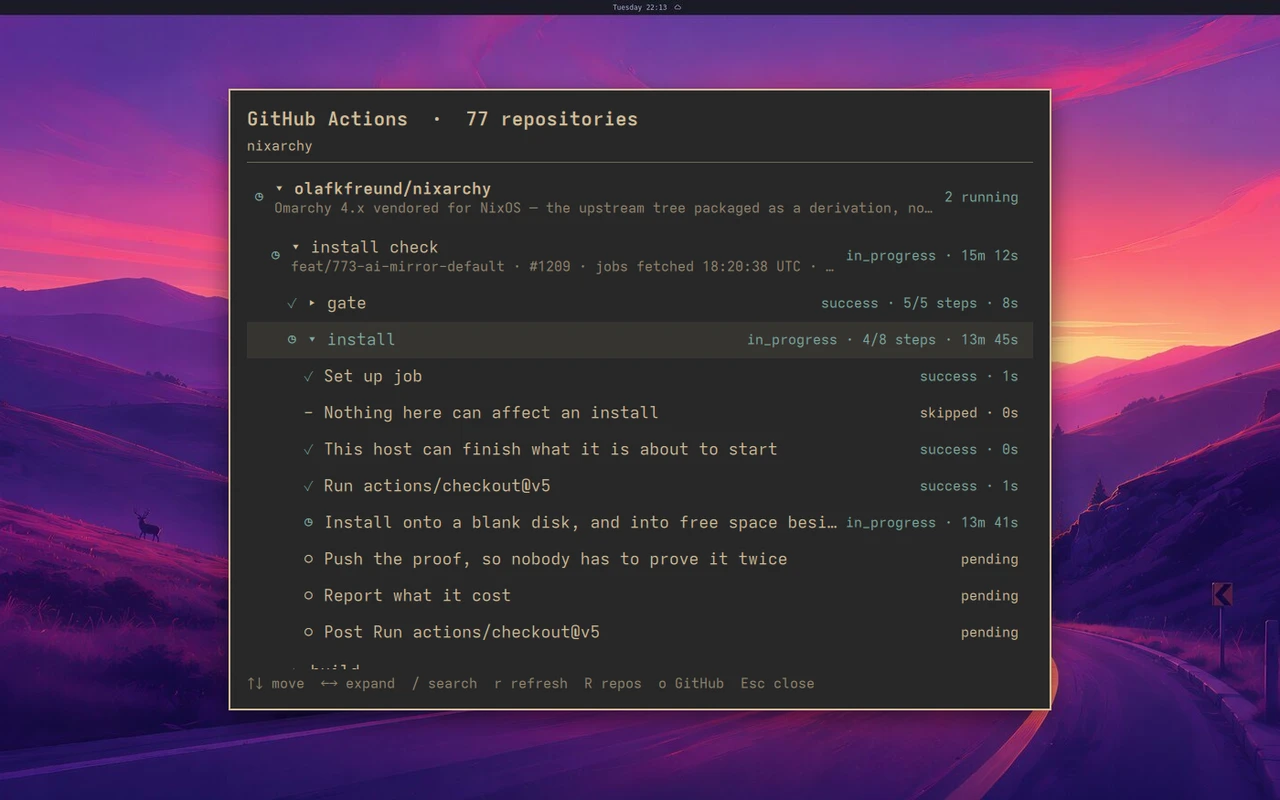This screenshot has height=800, width=1280.
Task: Click the running clock icon for install check
Action: click(276, 256)
